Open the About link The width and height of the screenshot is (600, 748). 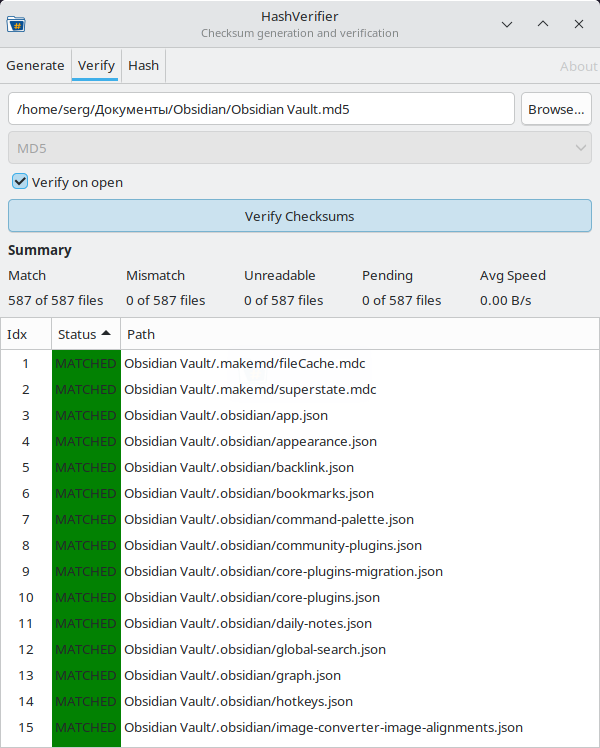(579, 66)
